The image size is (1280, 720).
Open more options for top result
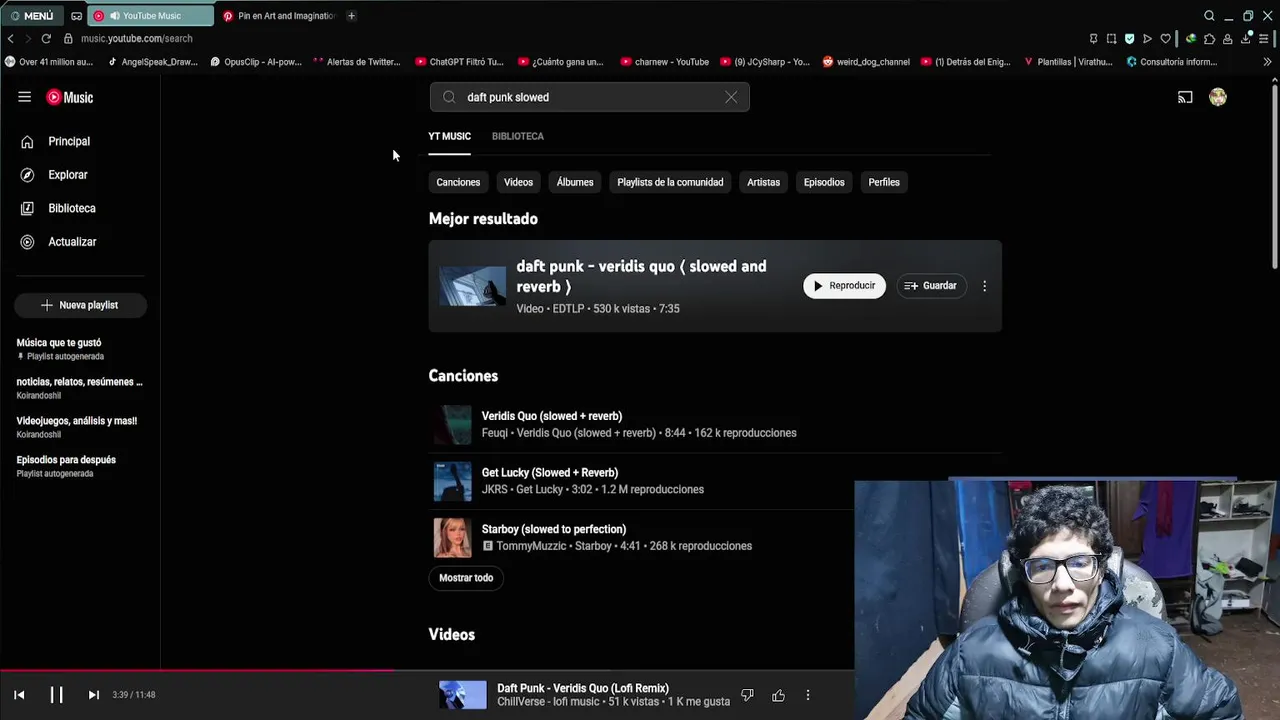(984, 286)
